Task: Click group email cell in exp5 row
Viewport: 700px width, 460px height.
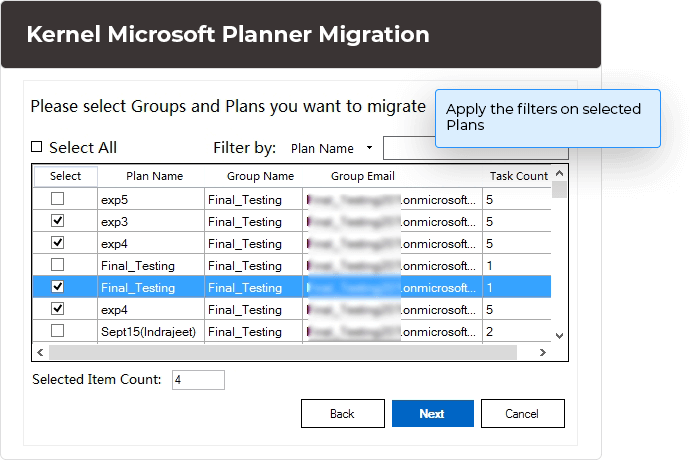Action: coord(392,199)
